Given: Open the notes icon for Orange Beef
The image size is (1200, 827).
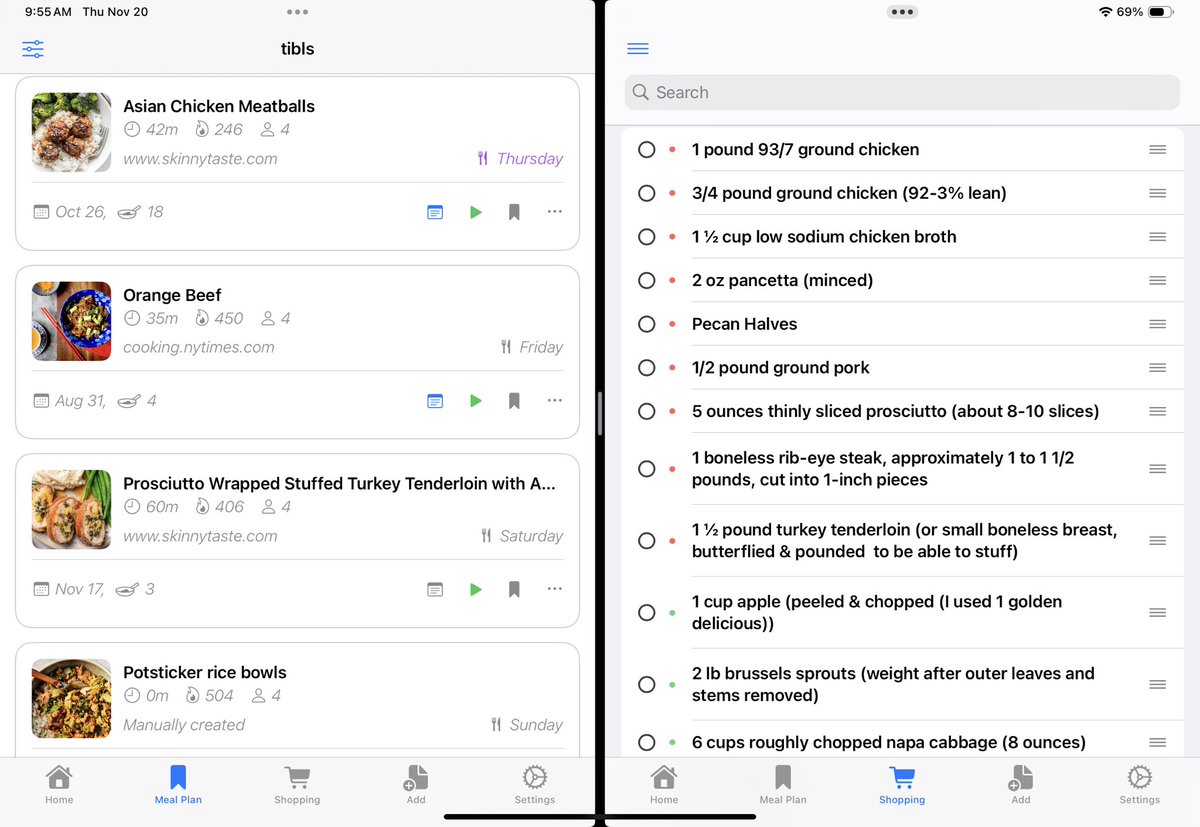Looking at the screenshot, I should pos(435,401).
